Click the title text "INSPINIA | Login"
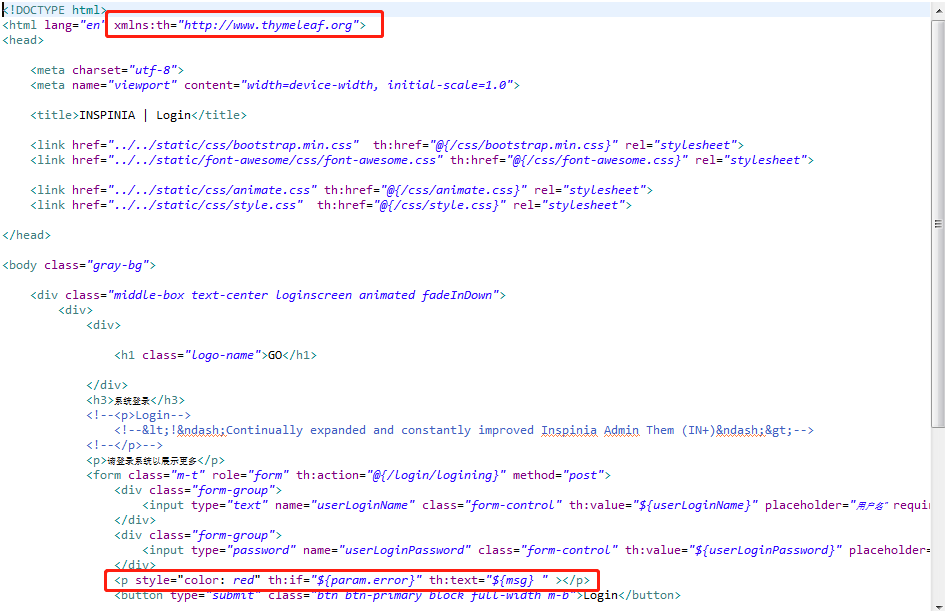The width and height of the screenshot is (945, 611). [x=135, y=115]
